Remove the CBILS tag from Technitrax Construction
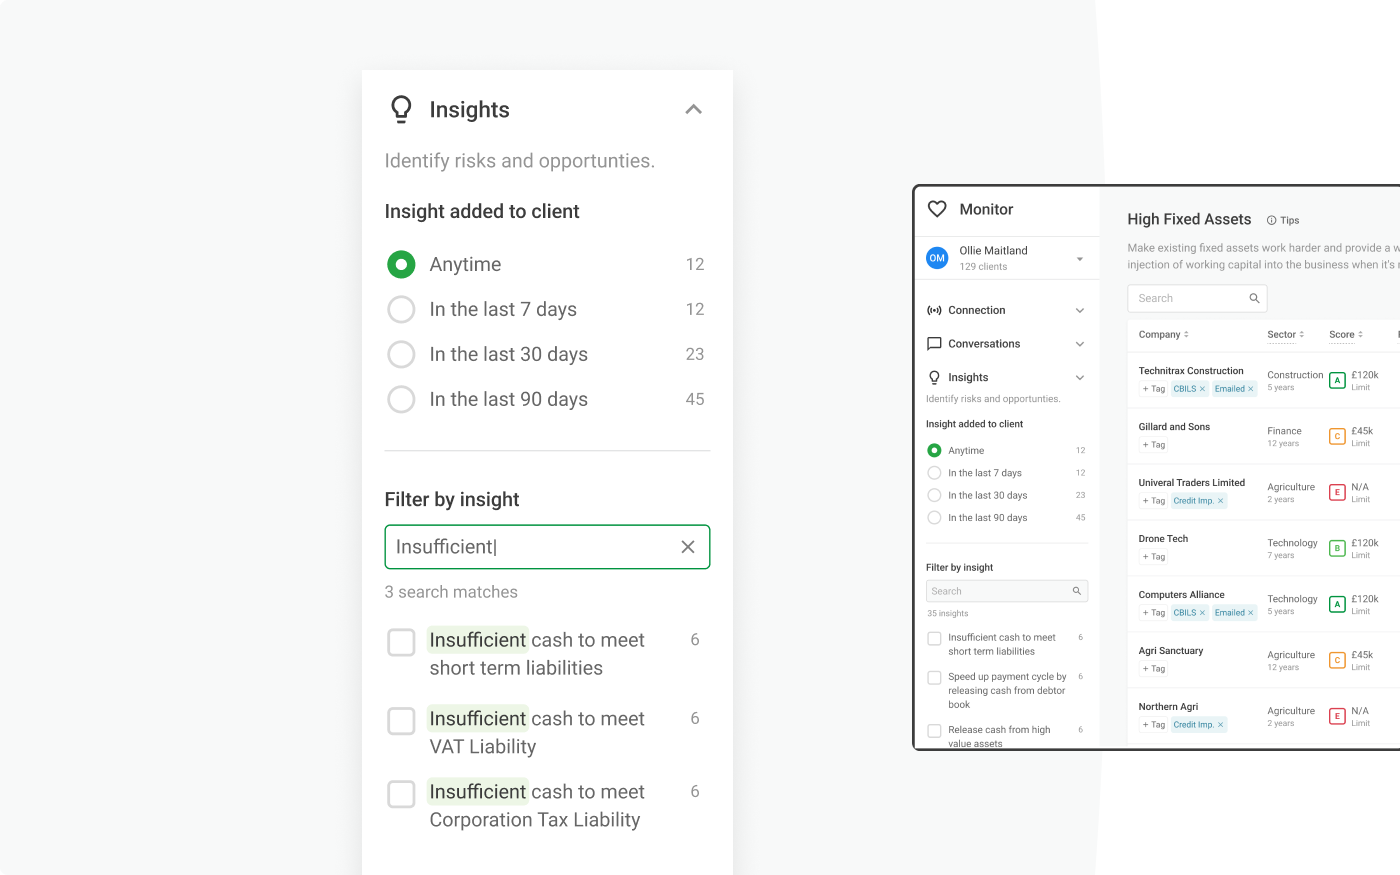This screenshot has width=1400, height=875. click(x=1202, y=389)
